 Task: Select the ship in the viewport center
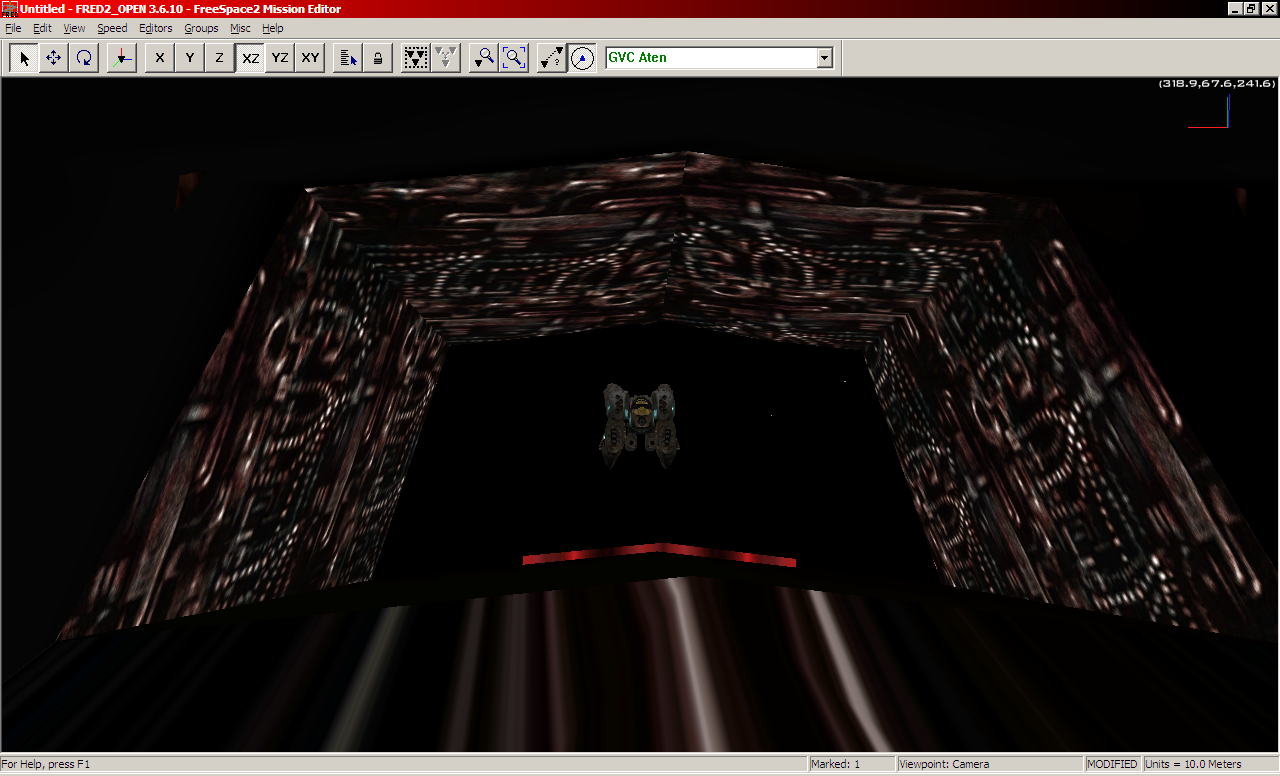pos(641,425)
